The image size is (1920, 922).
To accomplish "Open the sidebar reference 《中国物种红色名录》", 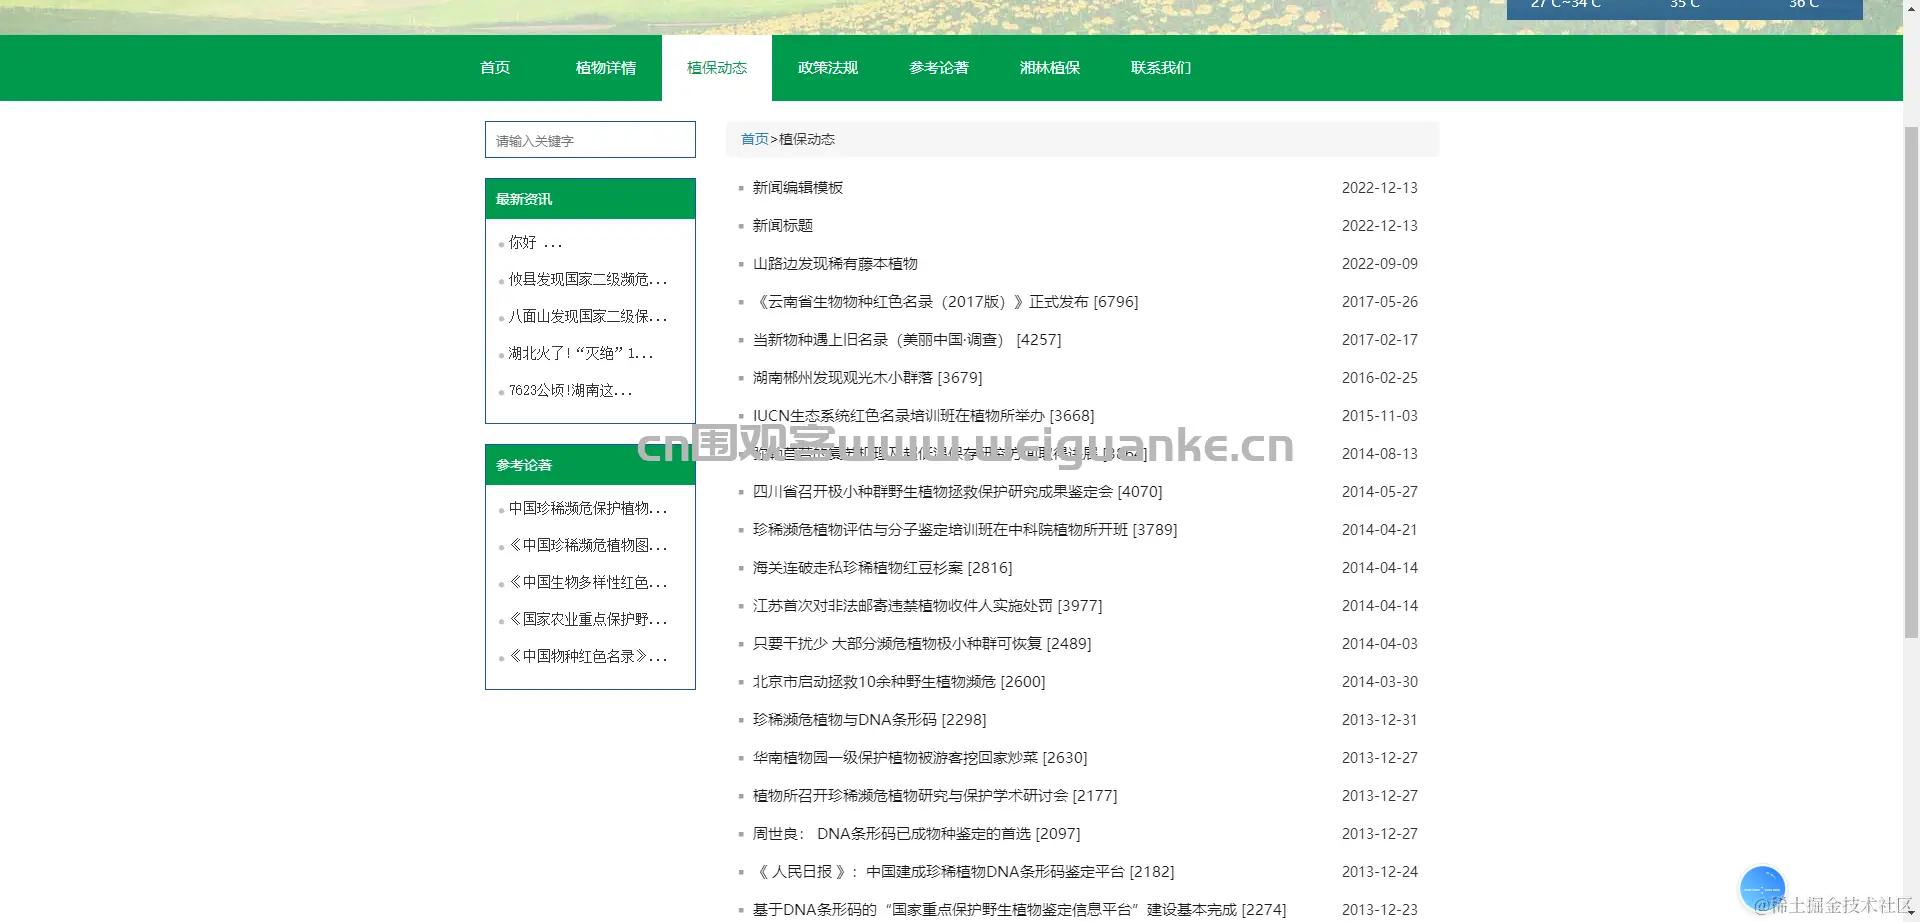I will (x=587, y=657).
